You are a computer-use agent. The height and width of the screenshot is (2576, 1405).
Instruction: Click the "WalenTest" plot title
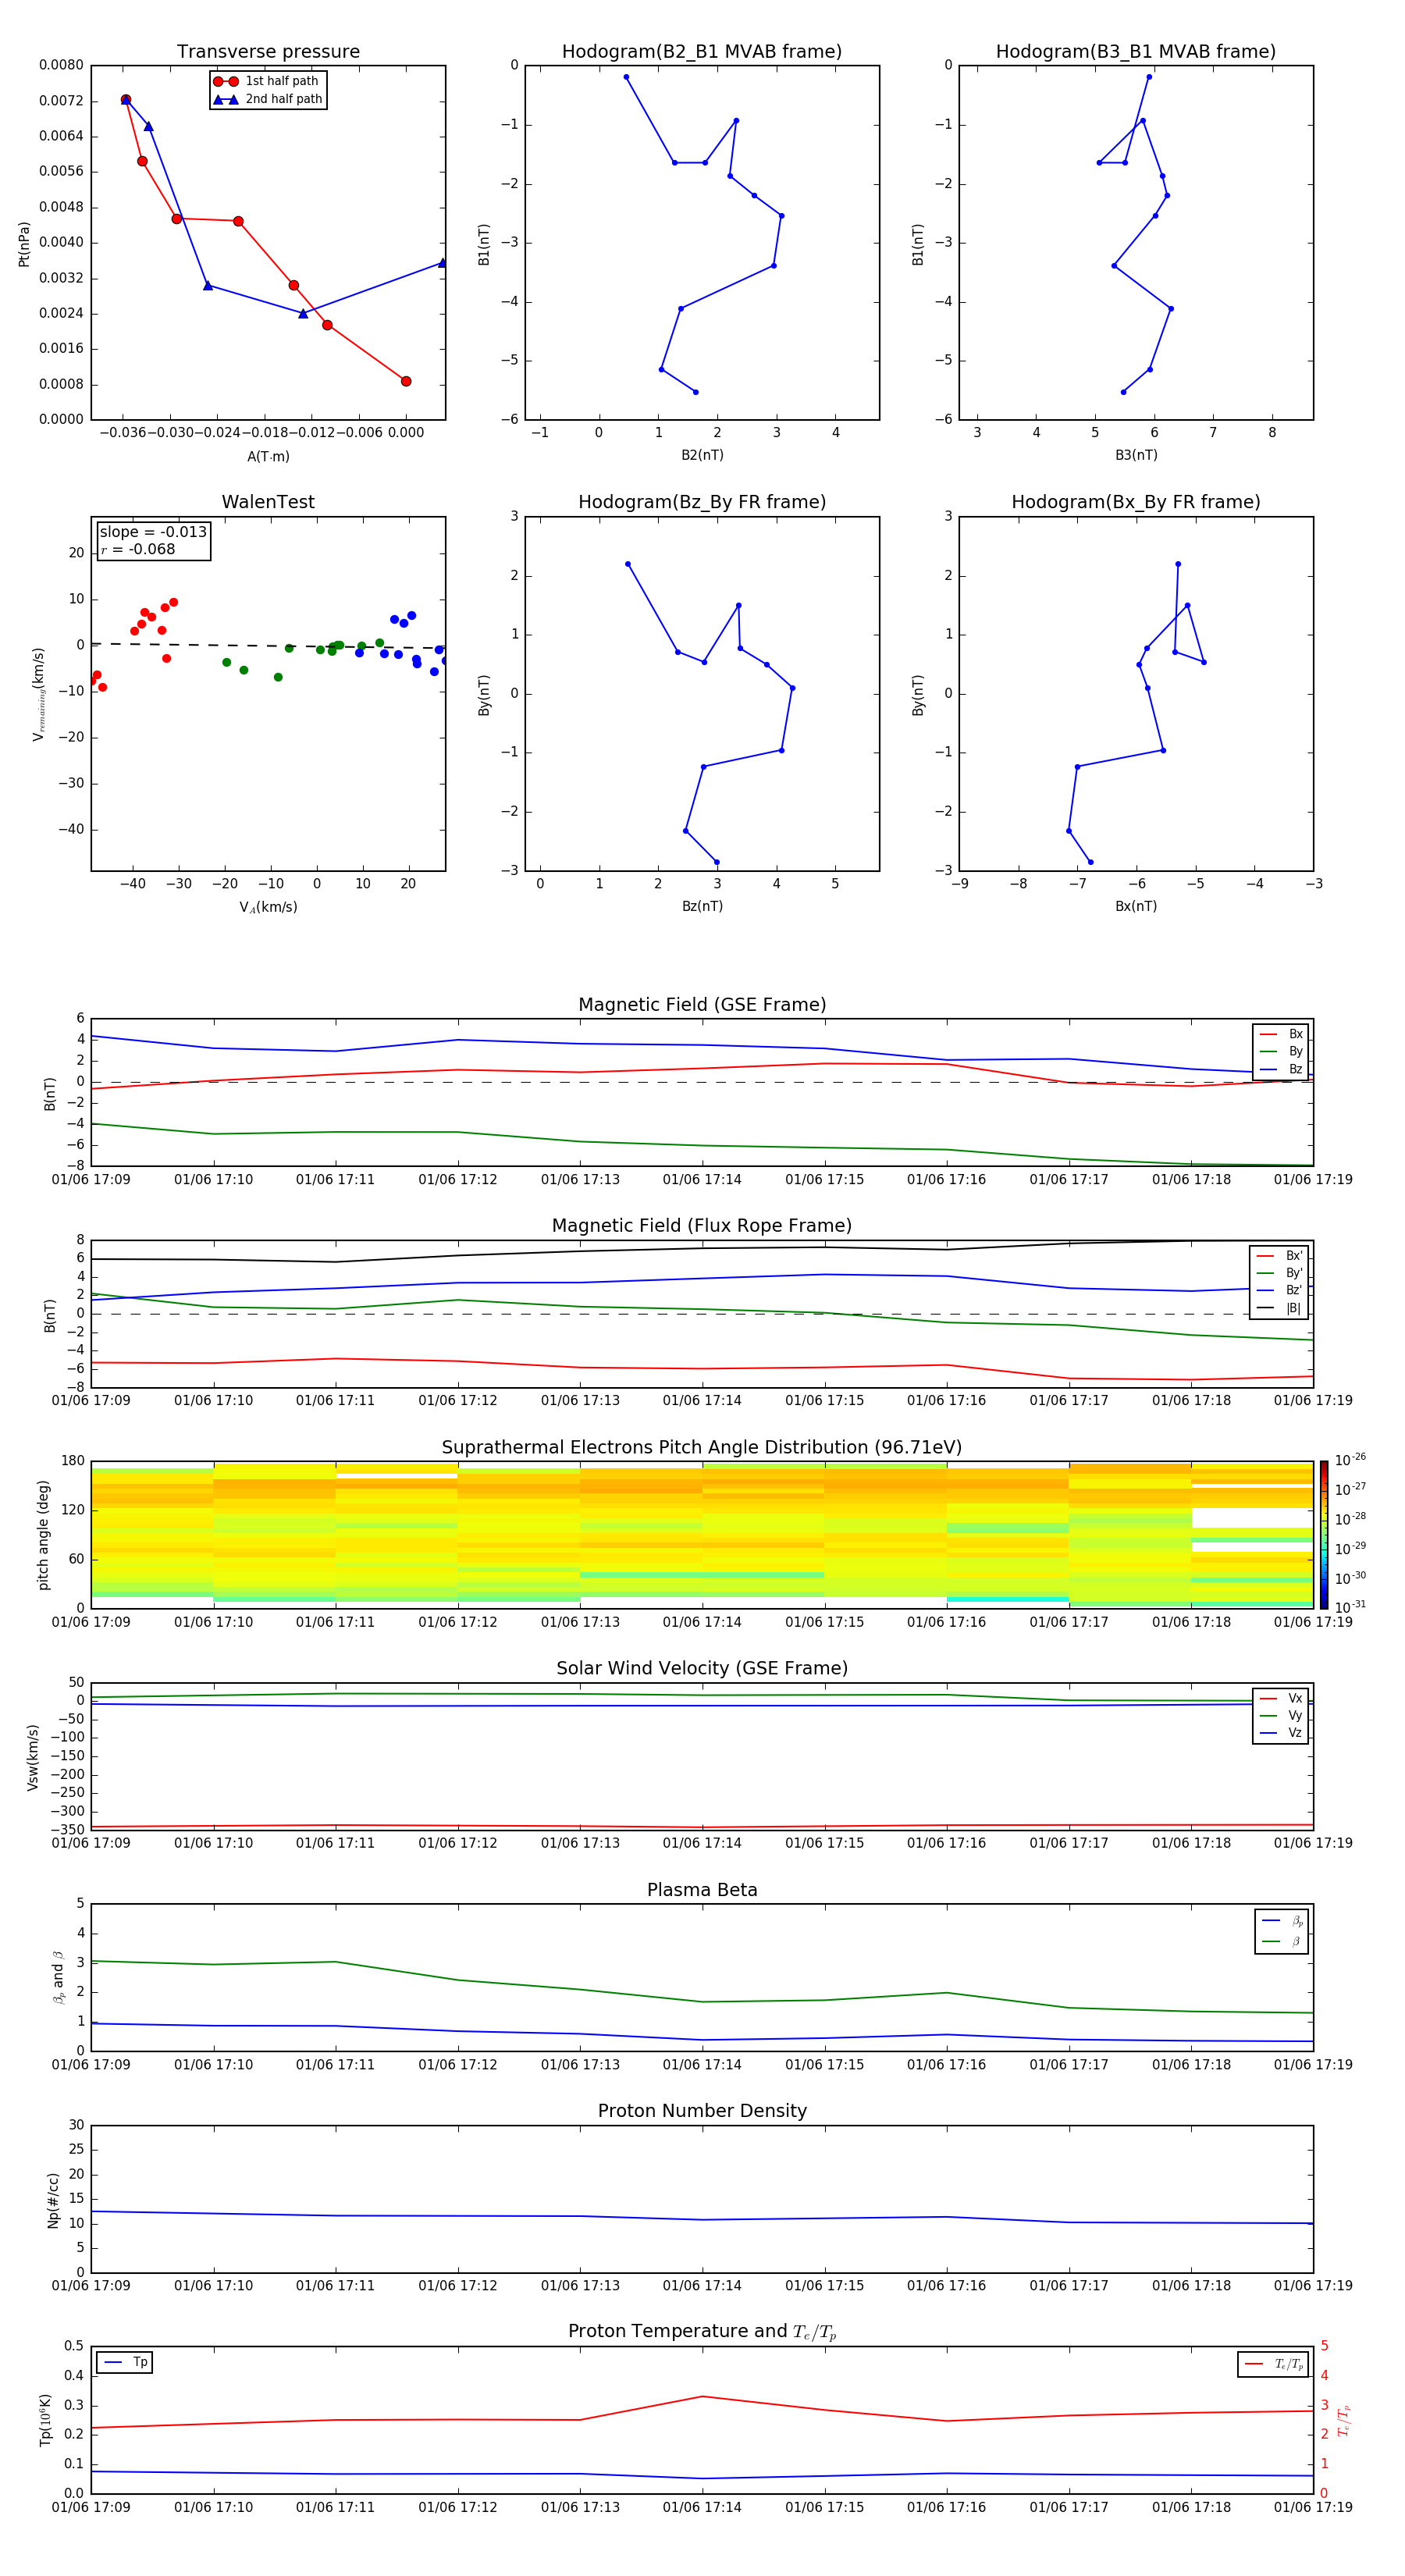pyautogui.click(x=268, y=502)
